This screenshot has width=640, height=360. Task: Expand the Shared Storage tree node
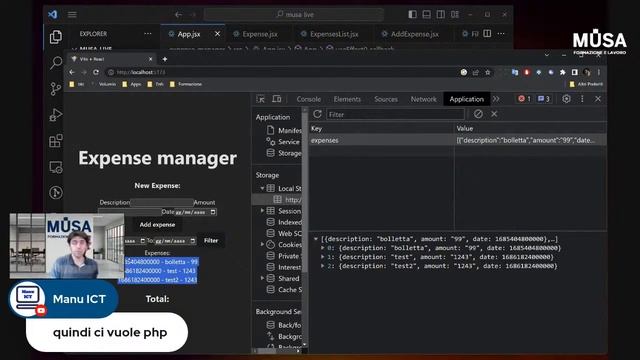(262, 278)
